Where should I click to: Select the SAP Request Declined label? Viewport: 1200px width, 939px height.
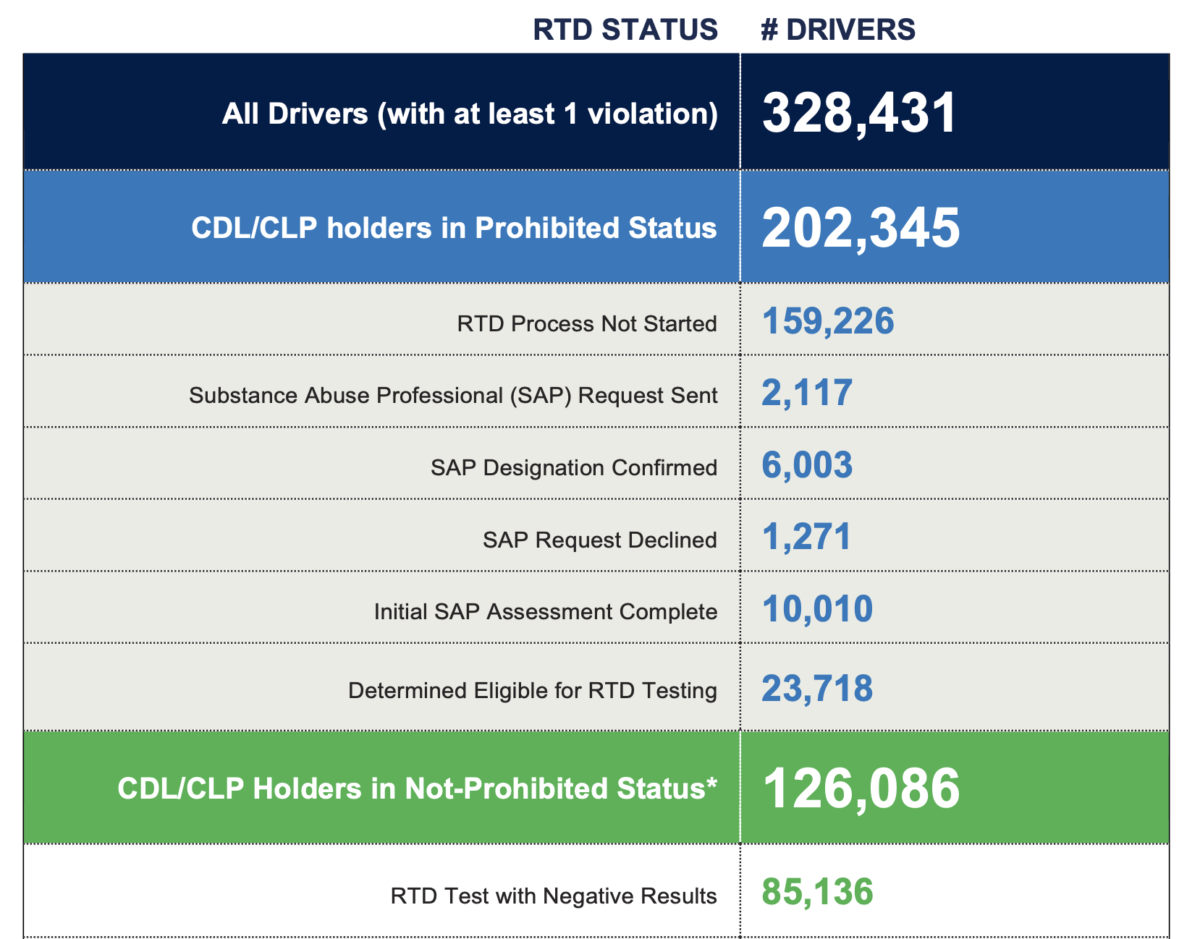(x=599, y=539)
